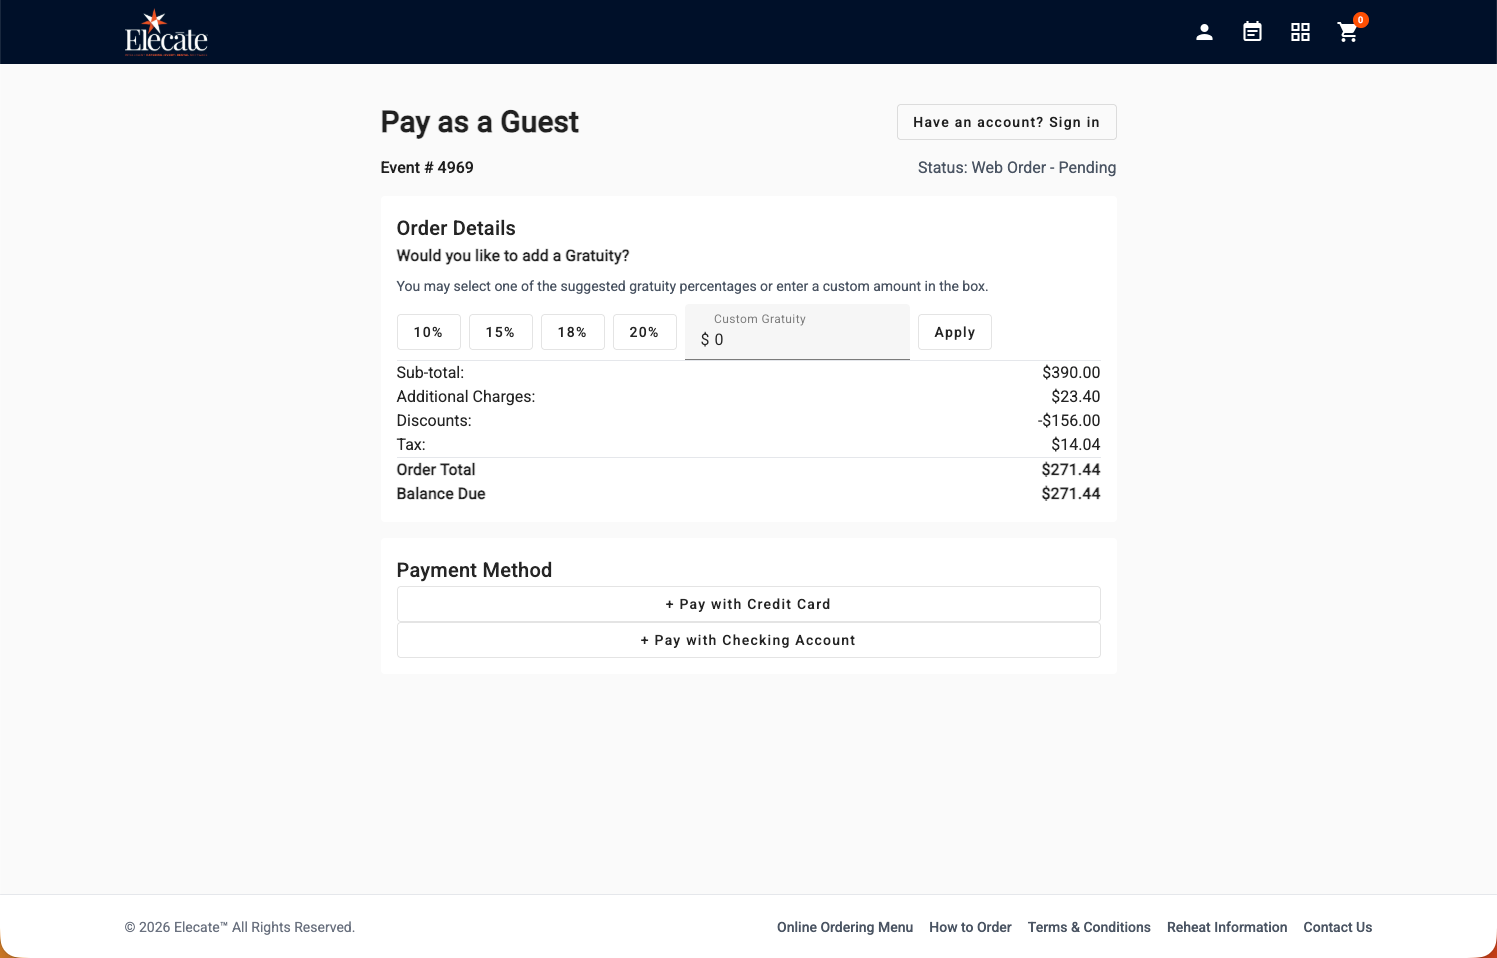Screen dimensions: 1497x958
Task: Open the menu grid icon
Action: 1300,32
